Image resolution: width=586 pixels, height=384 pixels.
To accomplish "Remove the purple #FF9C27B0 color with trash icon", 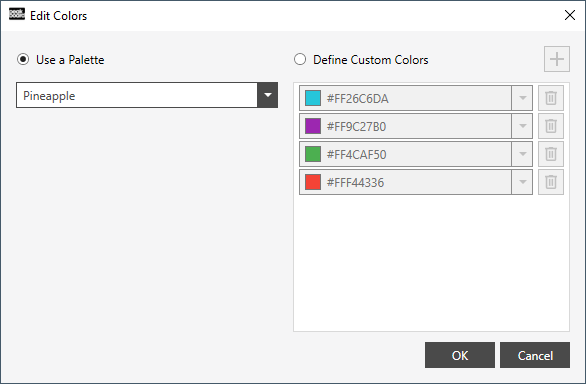I will pyautogui.click(x=550, y=126).
